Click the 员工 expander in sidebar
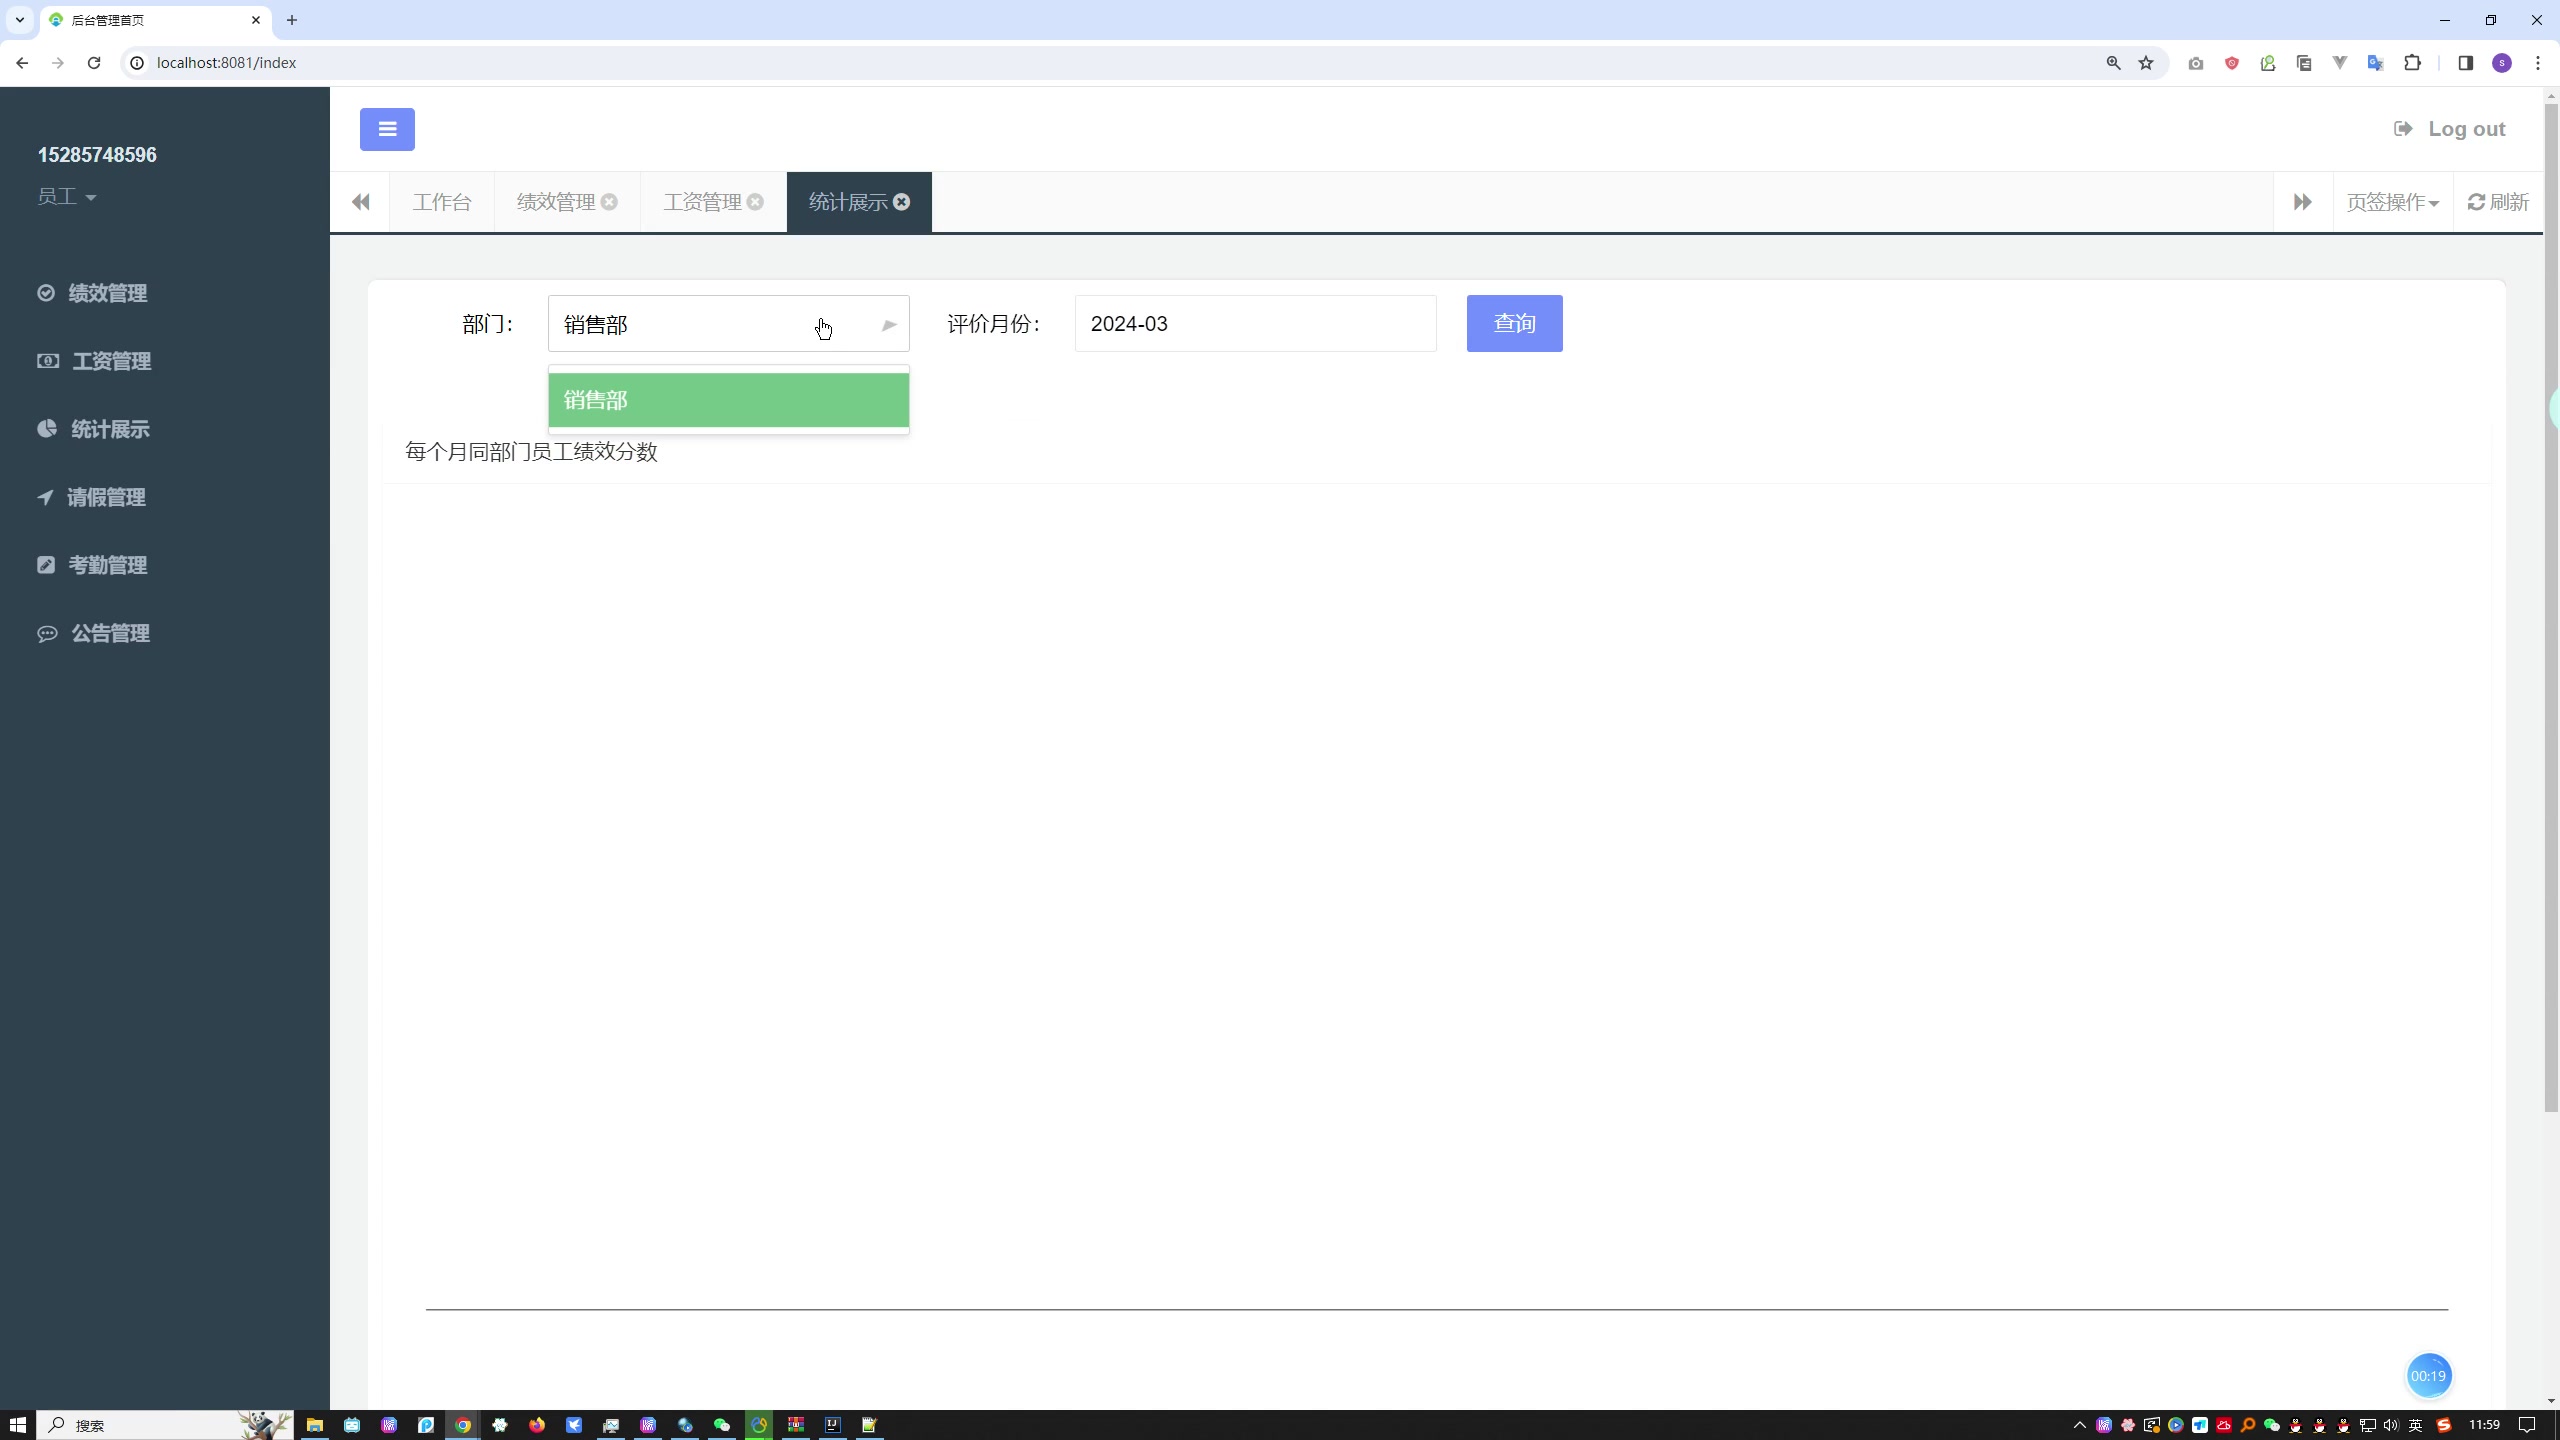This screenshot has height=1440, width=2560. click(65, 195)
